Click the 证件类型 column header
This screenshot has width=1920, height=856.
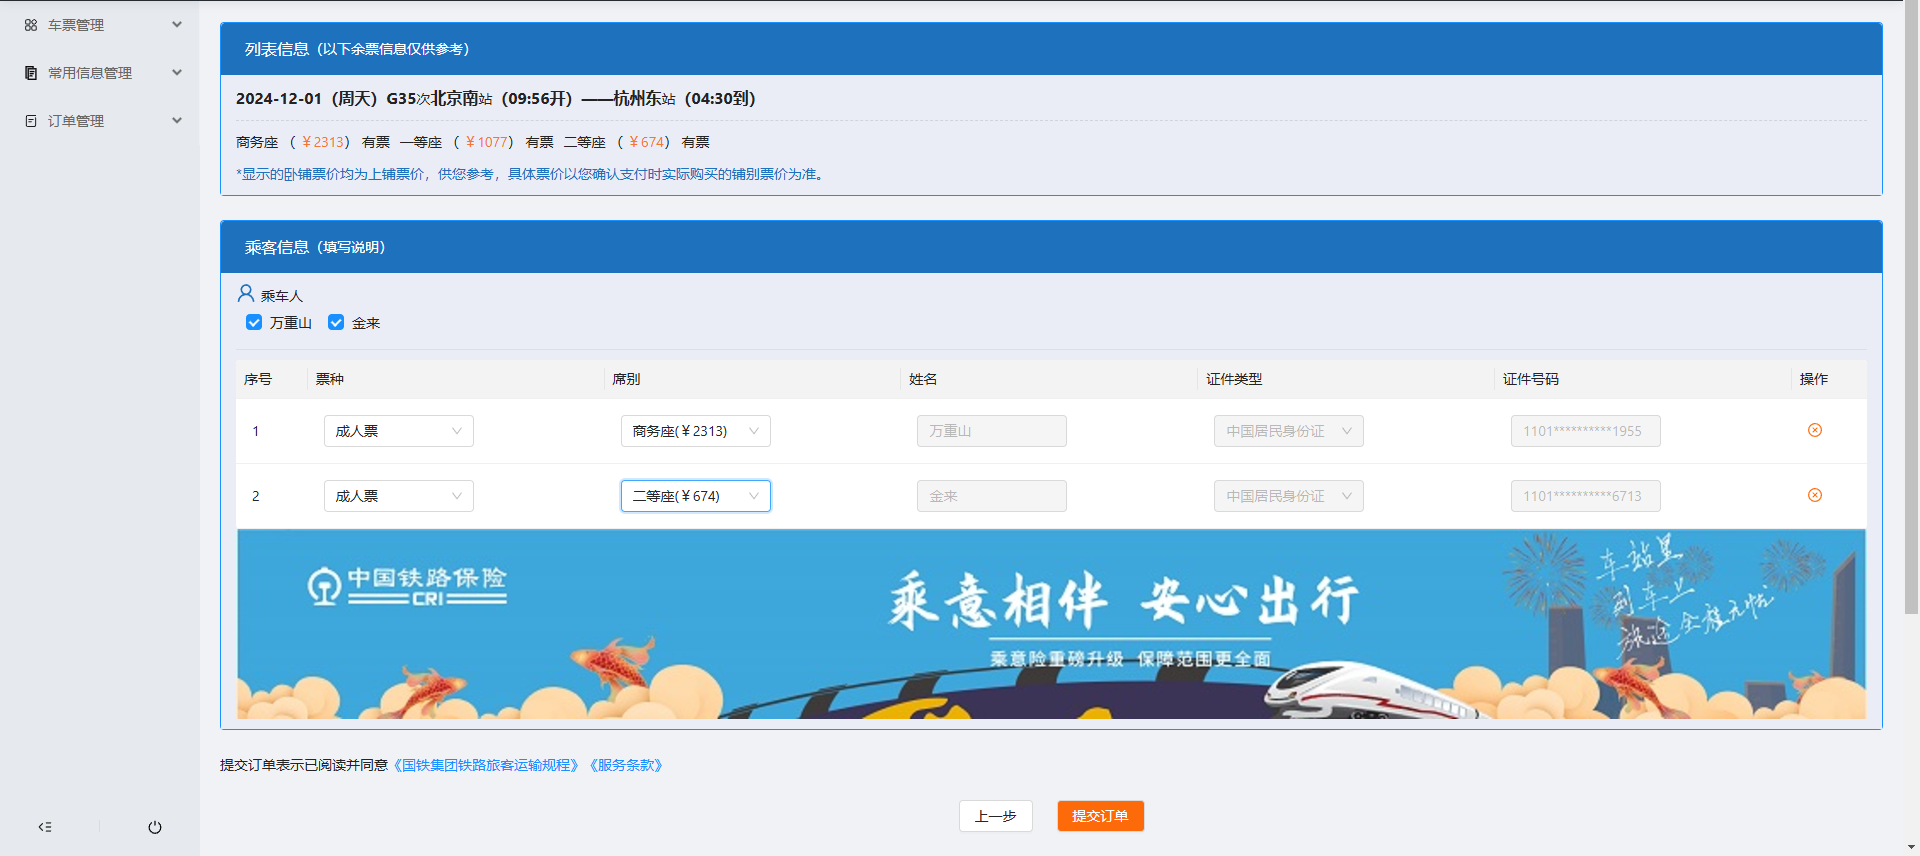tap(1234, 379)
